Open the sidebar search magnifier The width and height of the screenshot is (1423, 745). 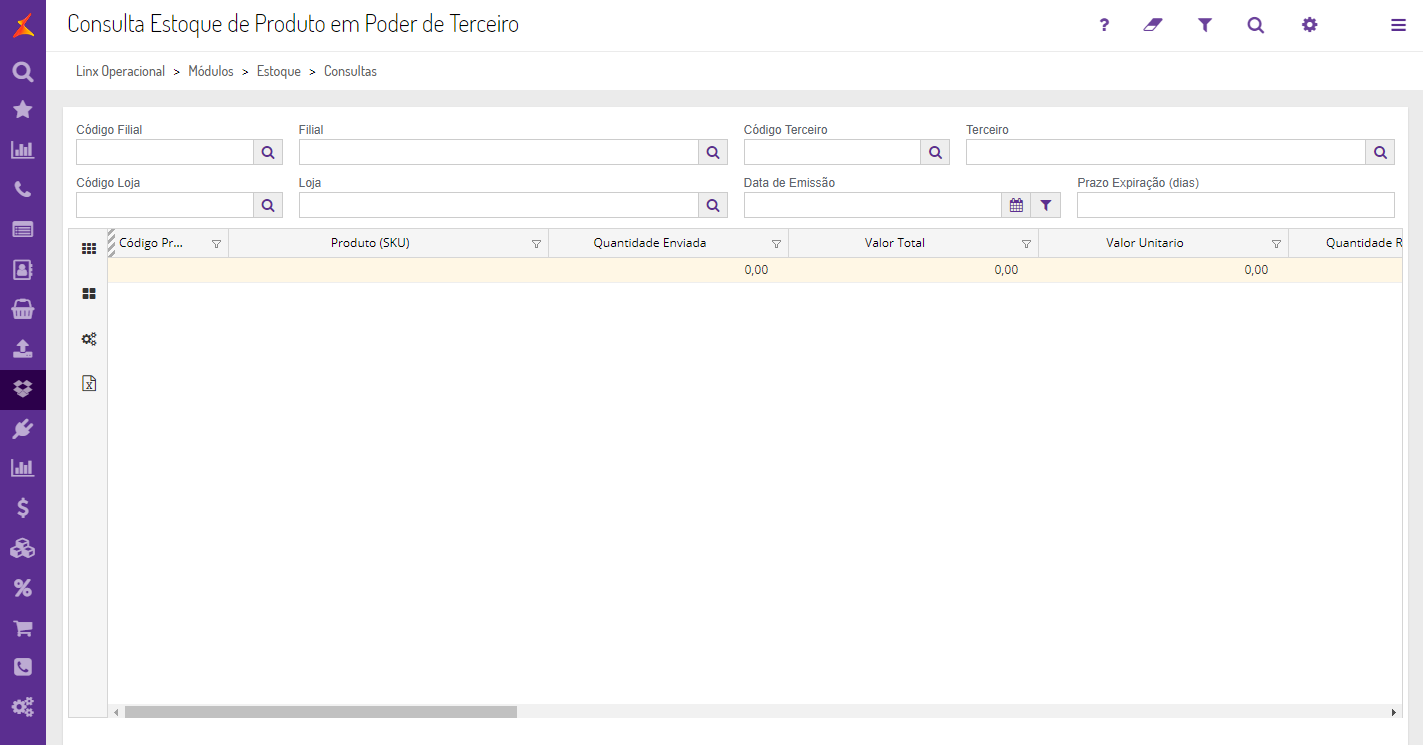pos(23,72)
